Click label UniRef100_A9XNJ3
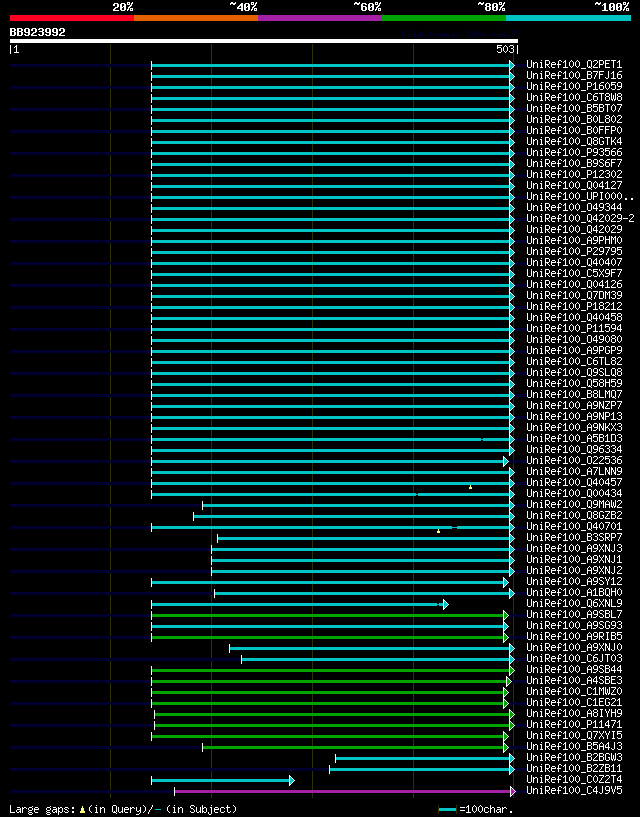Image resolution: width=640 pixels, height=817 pixels. 574,549
